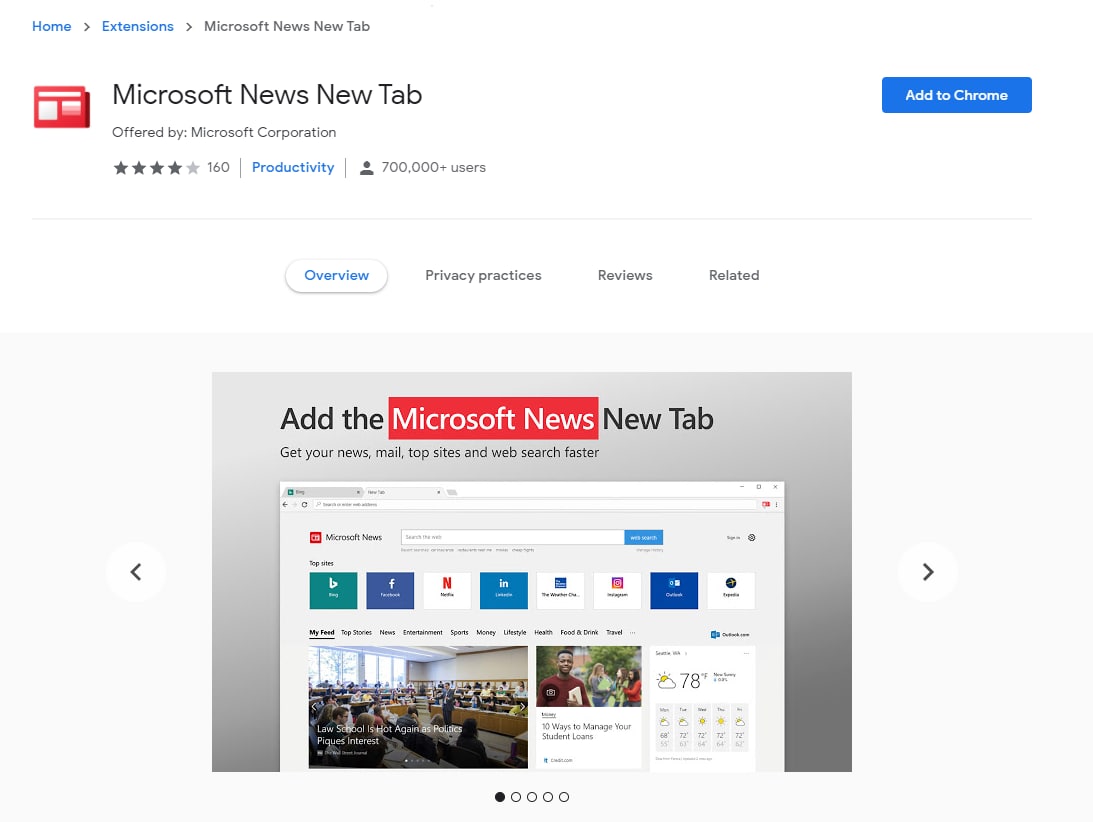Click the Add to Chrome button
1093x822 pixels.
pyautogui.click(x=956, y=95)
